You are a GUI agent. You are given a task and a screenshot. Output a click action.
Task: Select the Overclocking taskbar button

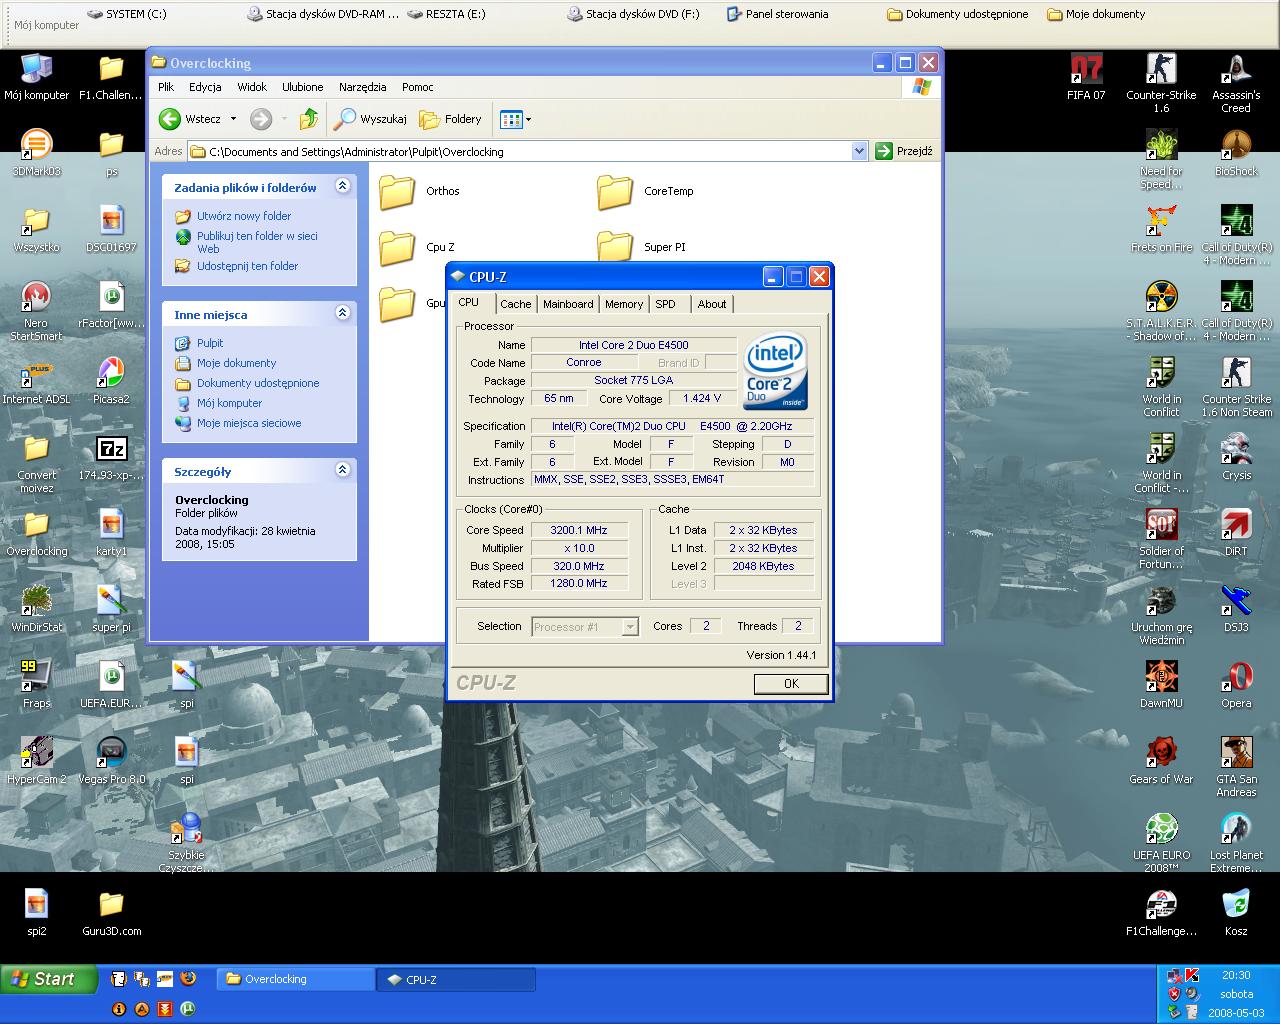[296, 979]
